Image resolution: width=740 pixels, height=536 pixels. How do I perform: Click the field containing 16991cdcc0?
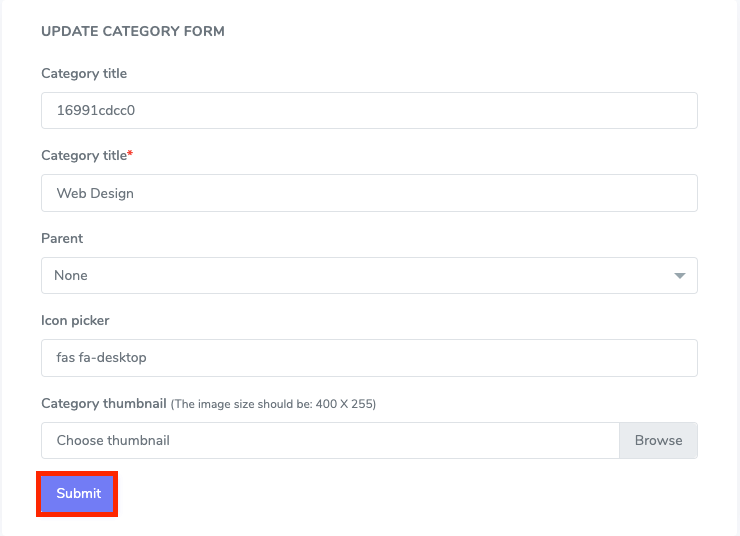368,111
